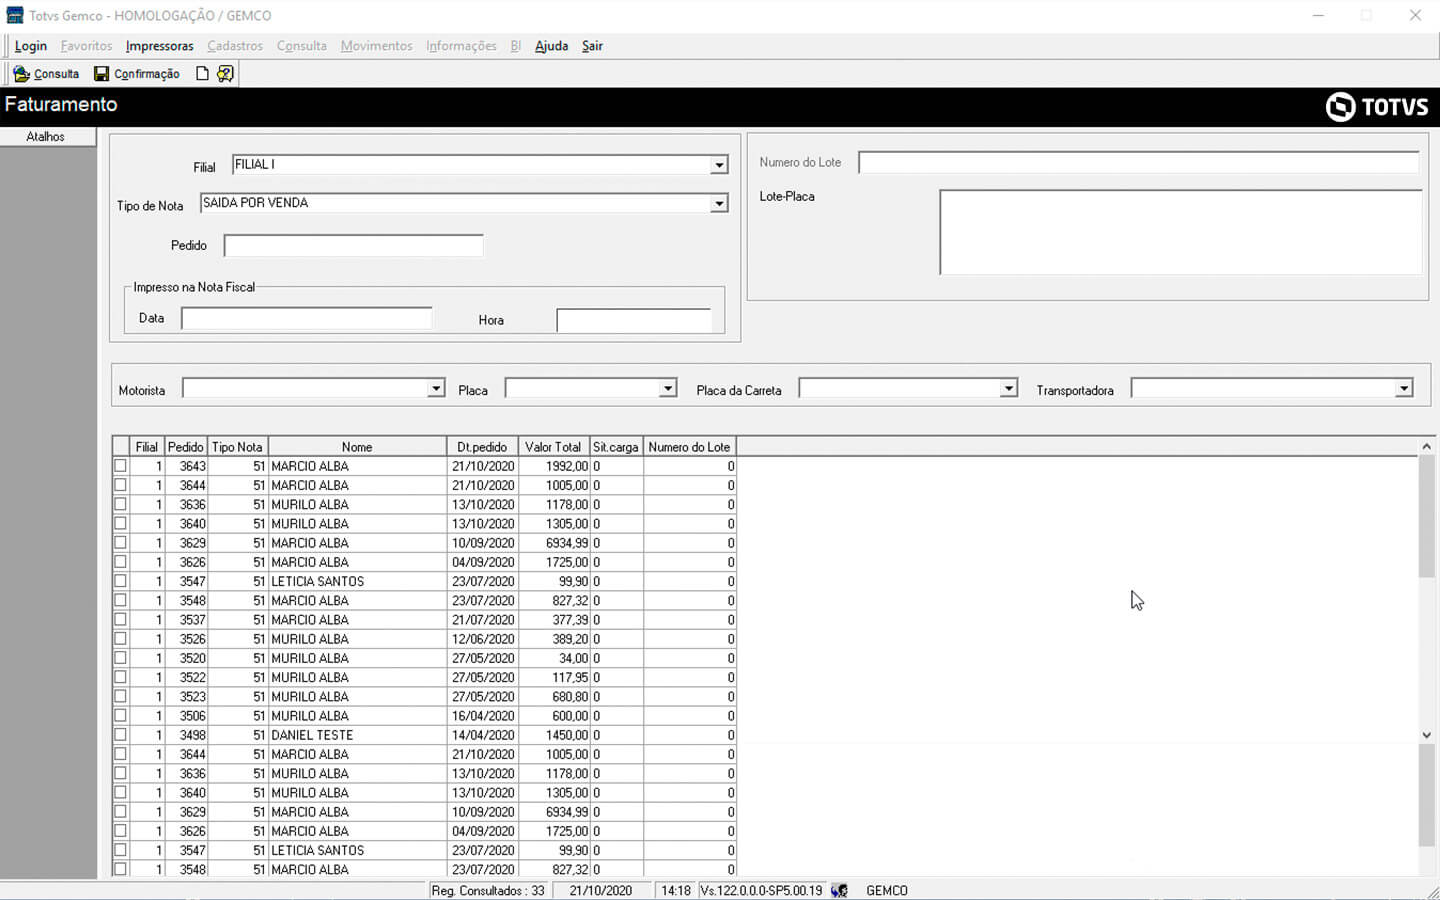Viewport: 1440px width, 900px height.
Task: Click the status bar connection icon
Action: pyautogui.click(x=839, y=890)
